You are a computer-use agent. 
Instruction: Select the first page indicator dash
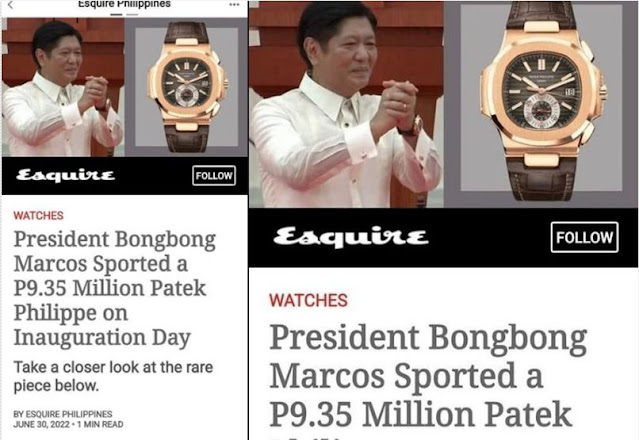(116, 14)
